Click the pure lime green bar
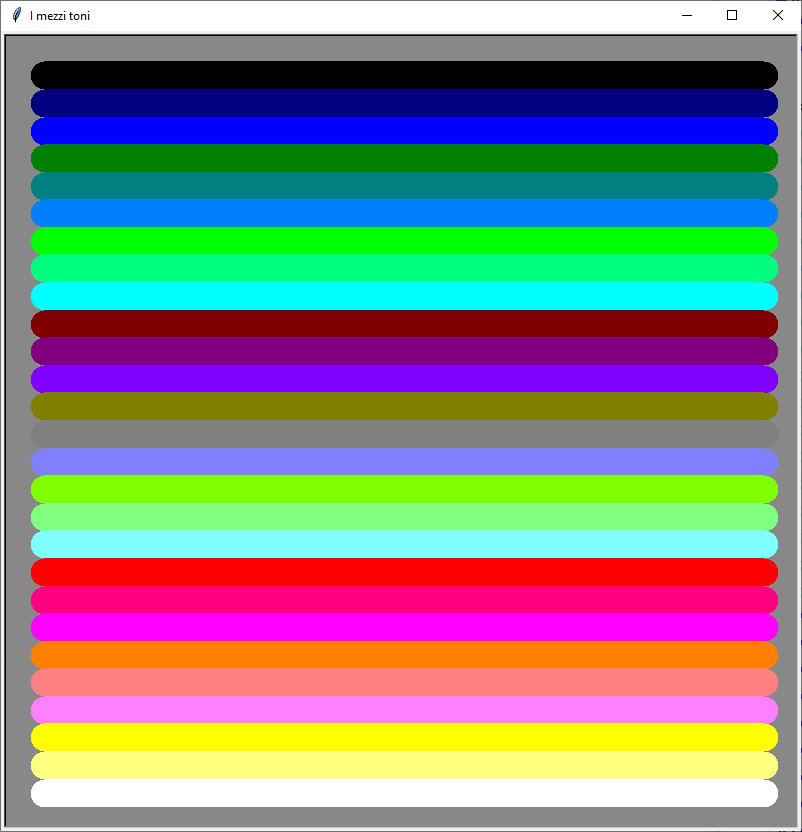Screen dimensions: 802x832 click(404, 241)
